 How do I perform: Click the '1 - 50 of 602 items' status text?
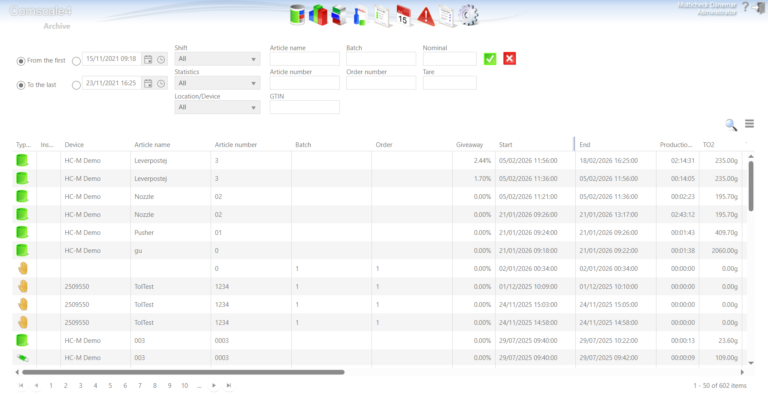click(720, 386)
